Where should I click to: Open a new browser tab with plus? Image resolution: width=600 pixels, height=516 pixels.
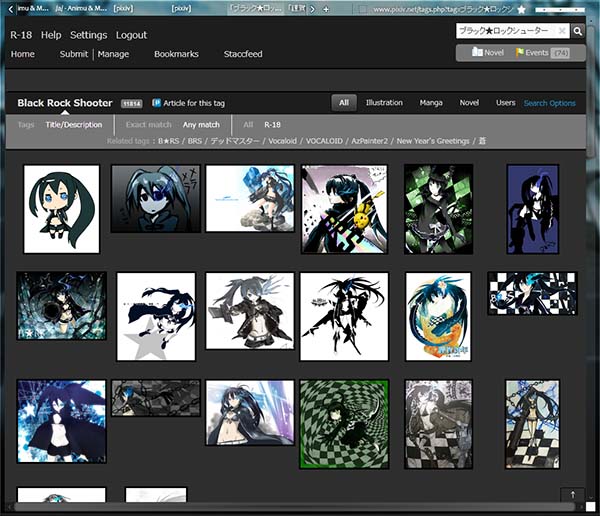point(326,9)
